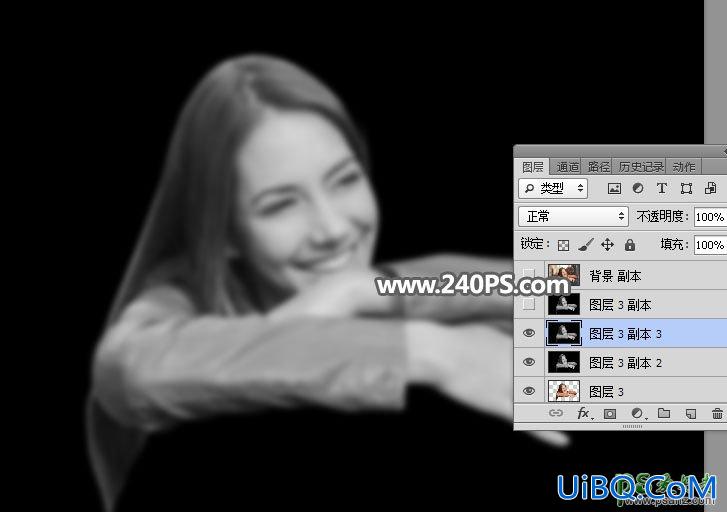Click the layers panel bottom resize grip
The width and height of the screenshot is (727, 512).
click(x=632, y=426)
